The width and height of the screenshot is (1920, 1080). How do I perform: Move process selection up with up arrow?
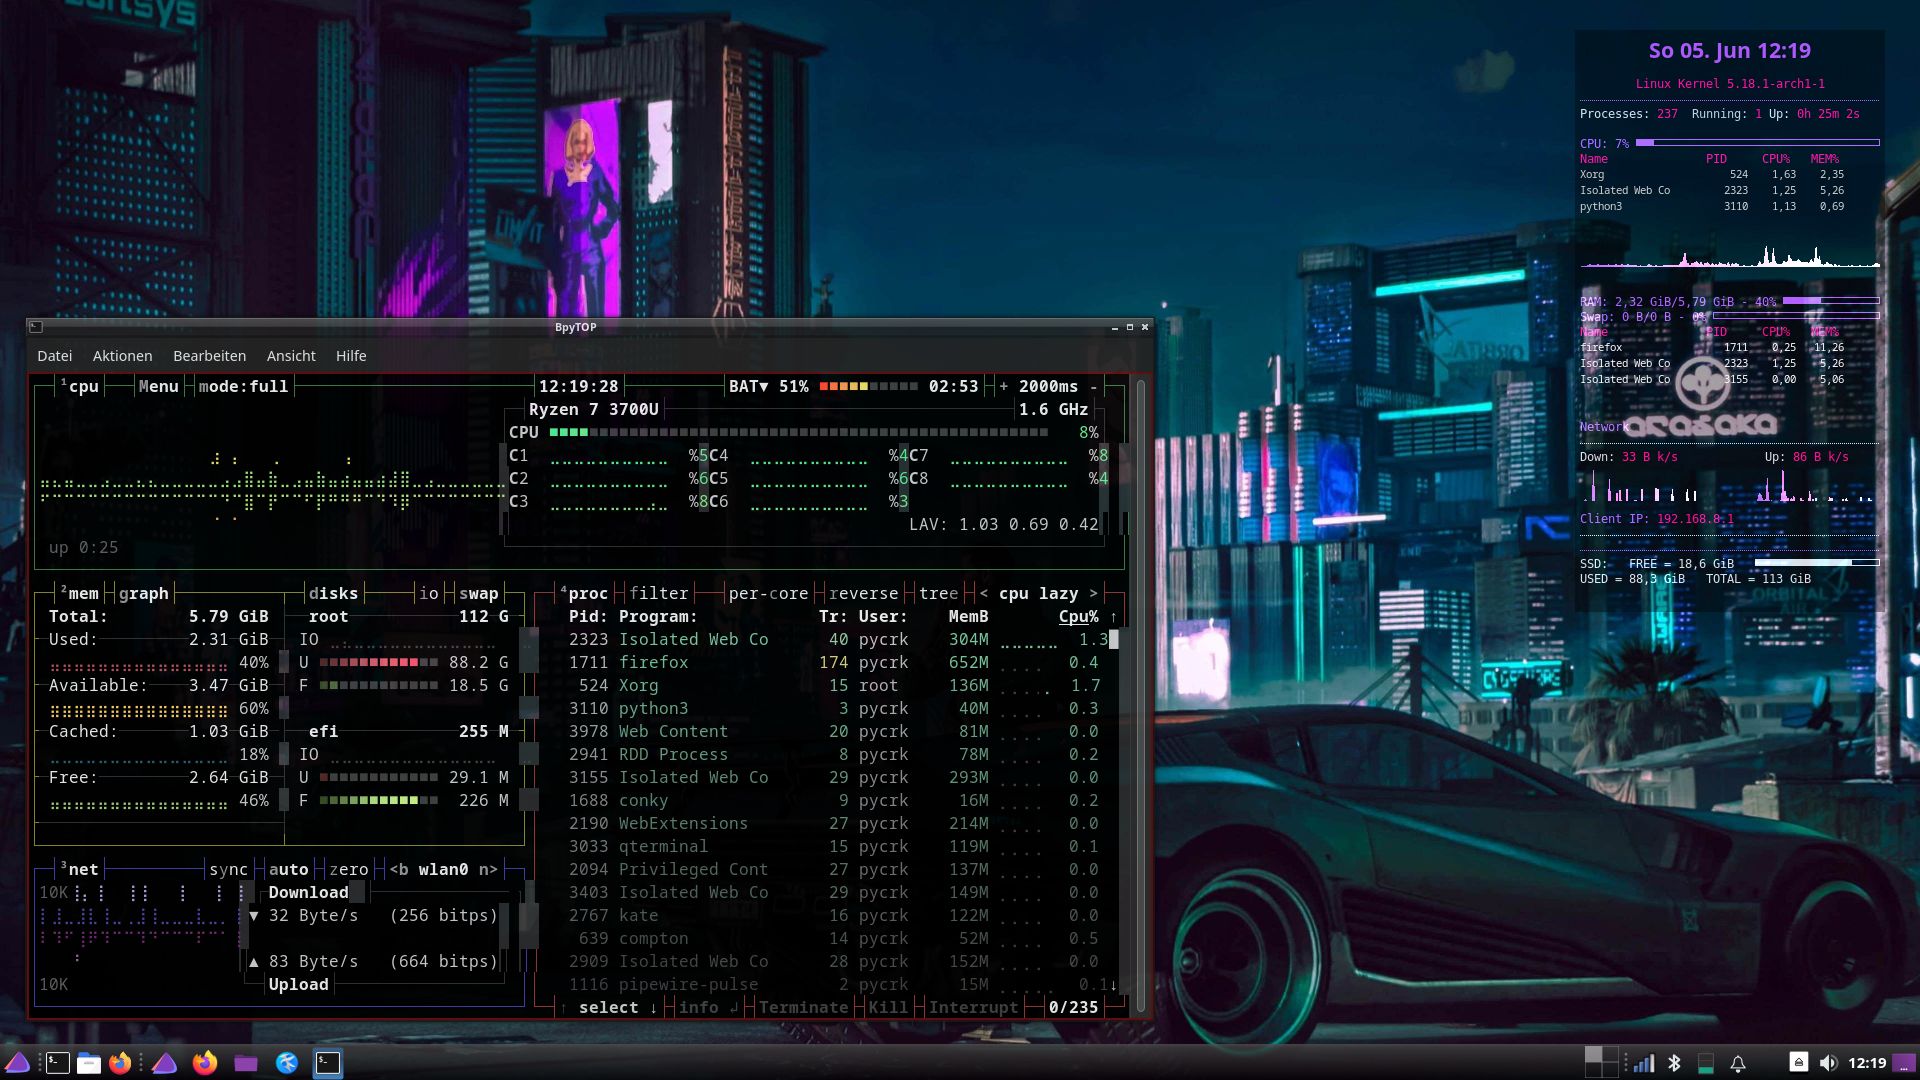(x=563, y=1007)
